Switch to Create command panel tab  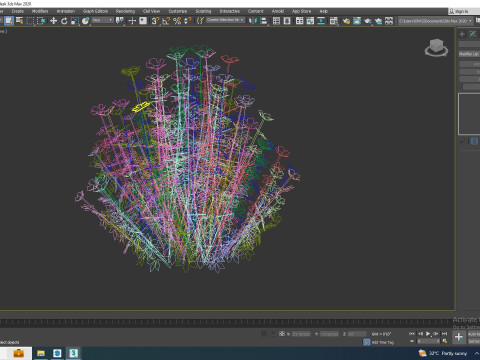point(462,34)
